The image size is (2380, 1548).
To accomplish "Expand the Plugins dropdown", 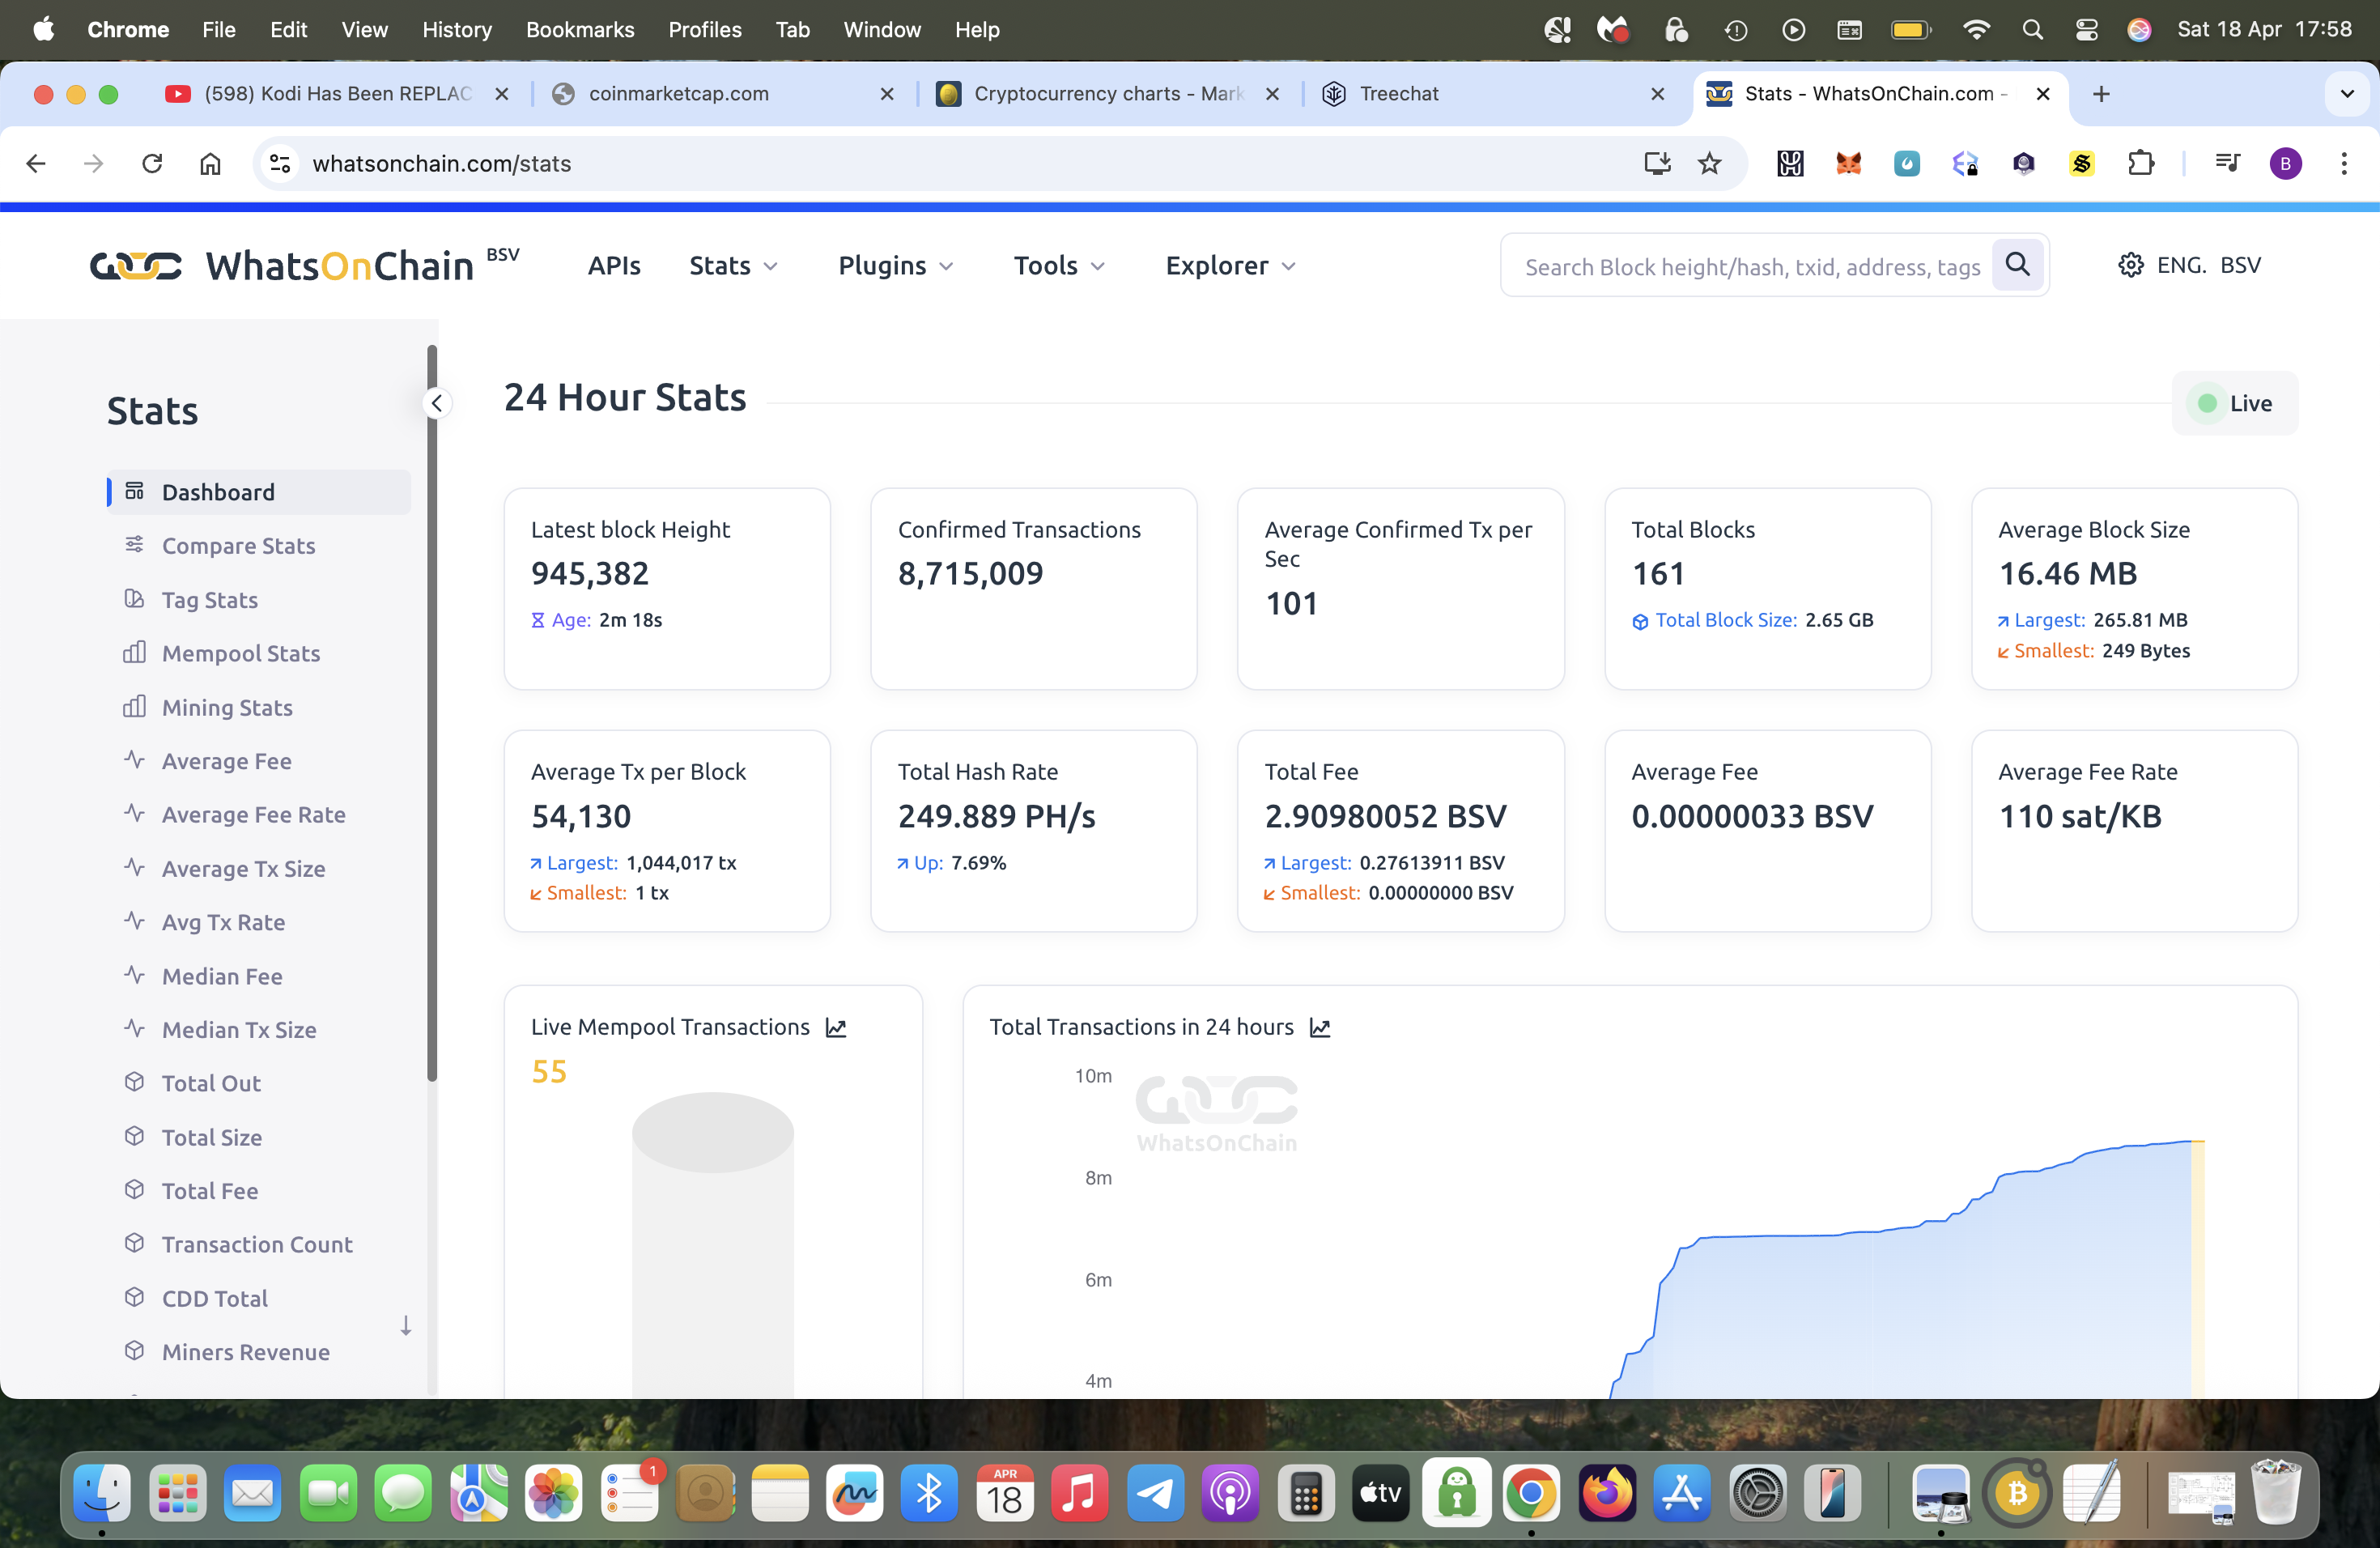I will click(x=896, y=266).
